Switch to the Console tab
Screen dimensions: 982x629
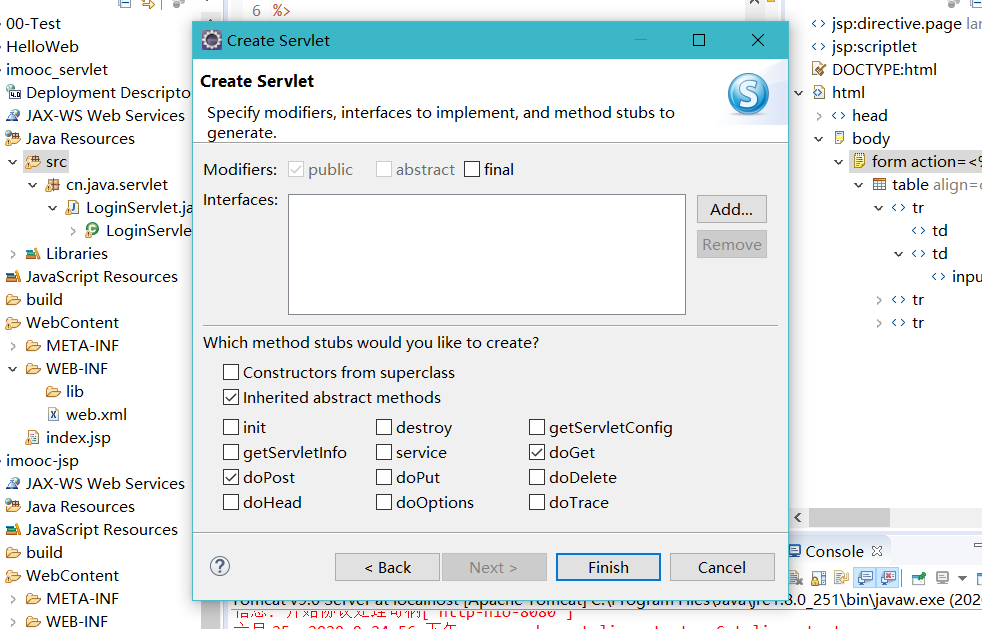point(834,551)
